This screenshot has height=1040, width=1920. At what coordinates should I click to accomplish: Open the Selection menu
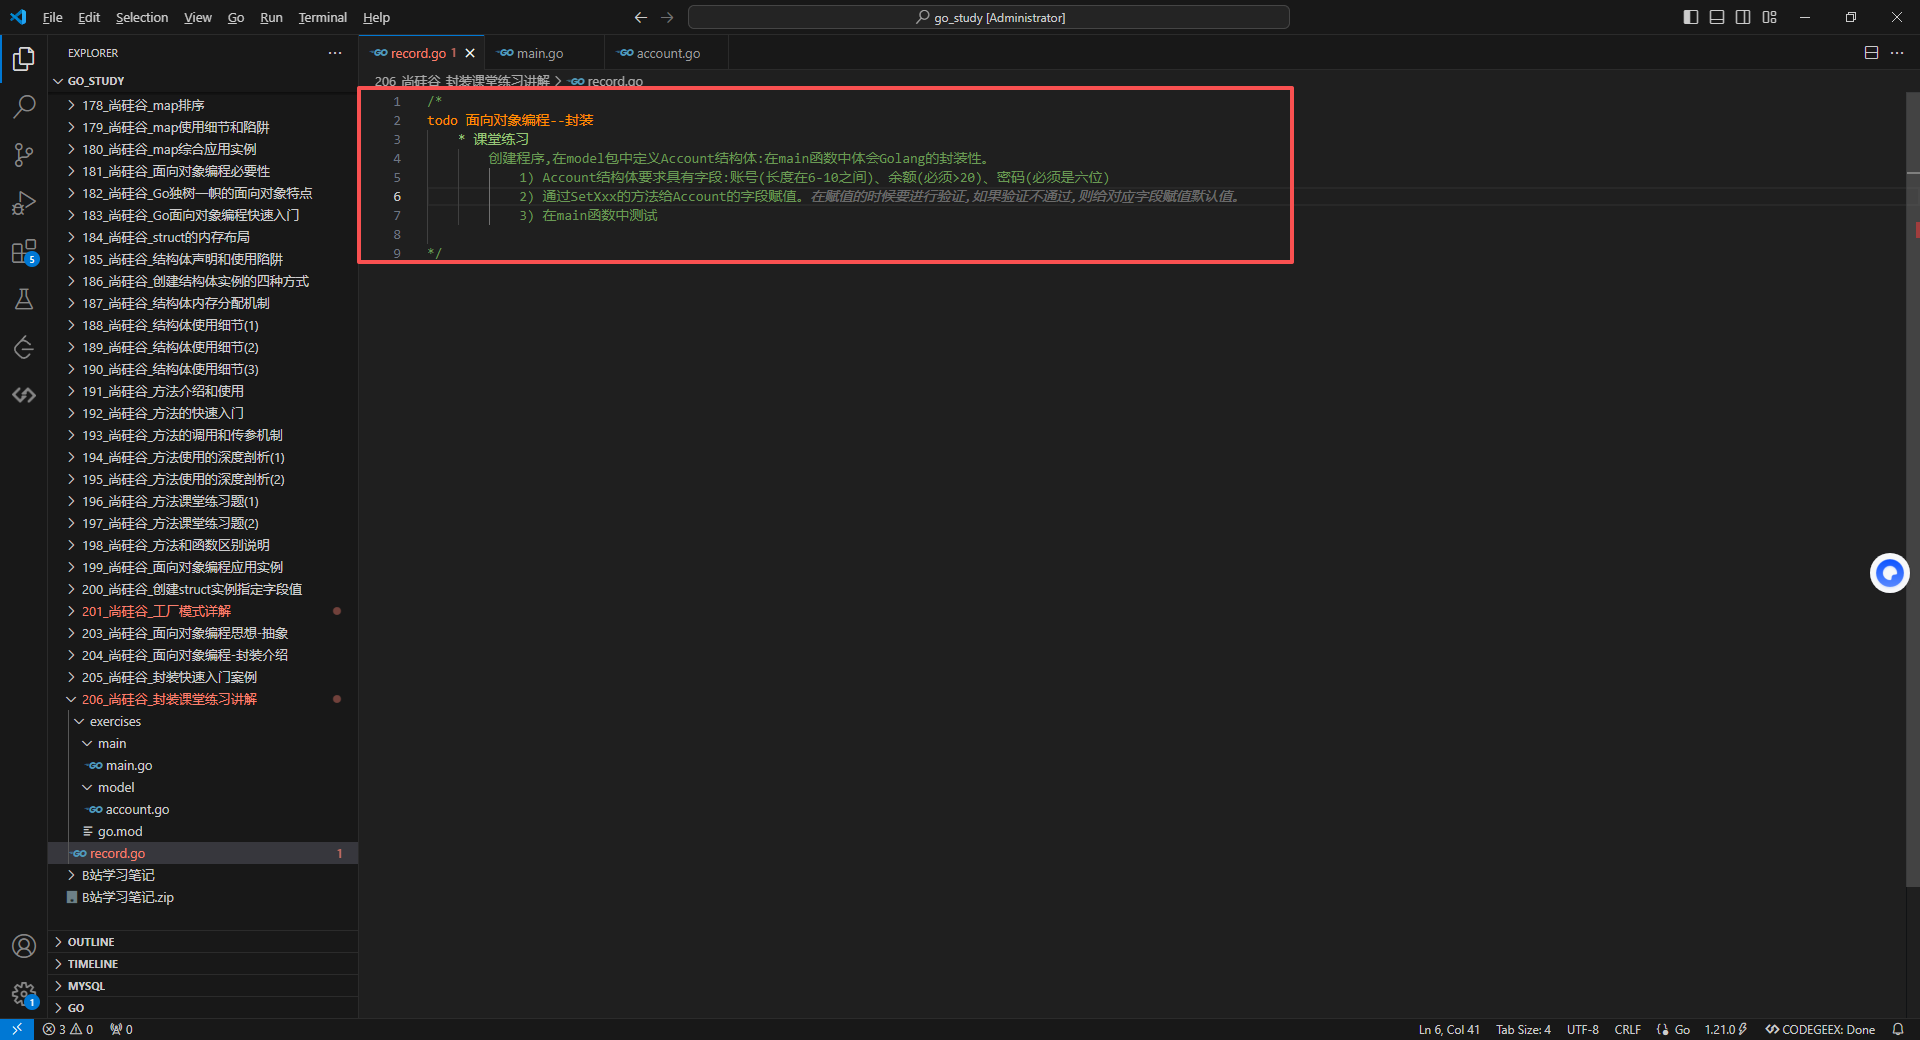pyautogui.click(x=142, y=17)
